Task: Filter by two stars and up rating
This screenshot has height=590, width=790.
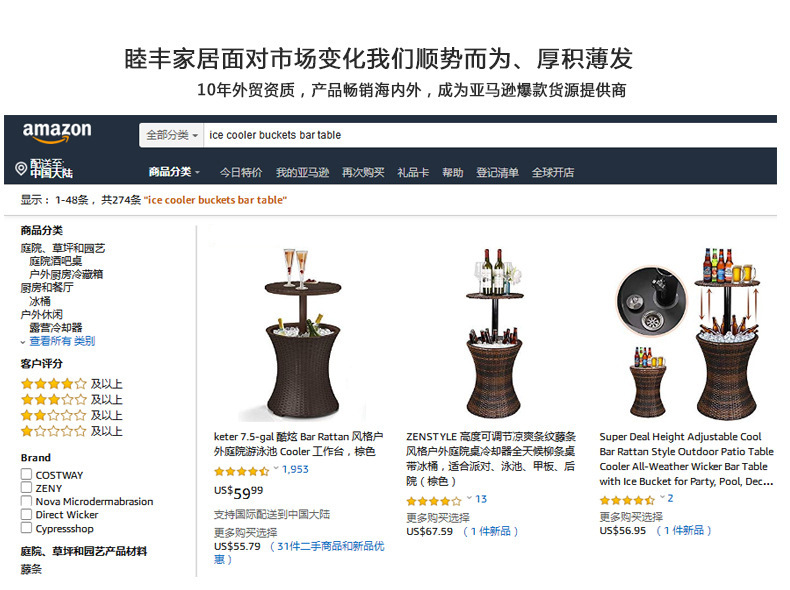Action: 72,416
